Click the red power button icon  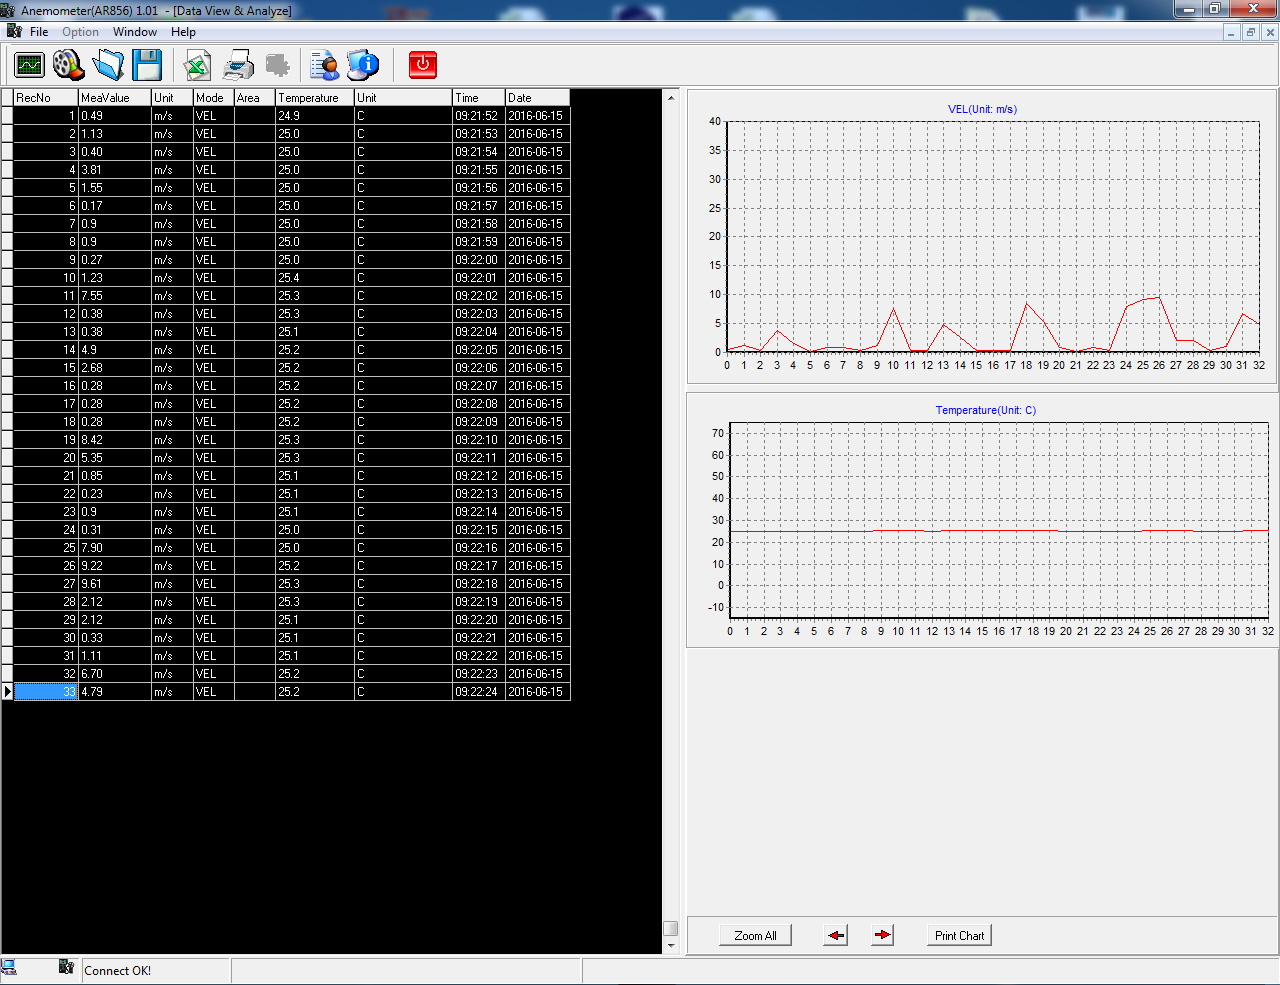[423, 66]
